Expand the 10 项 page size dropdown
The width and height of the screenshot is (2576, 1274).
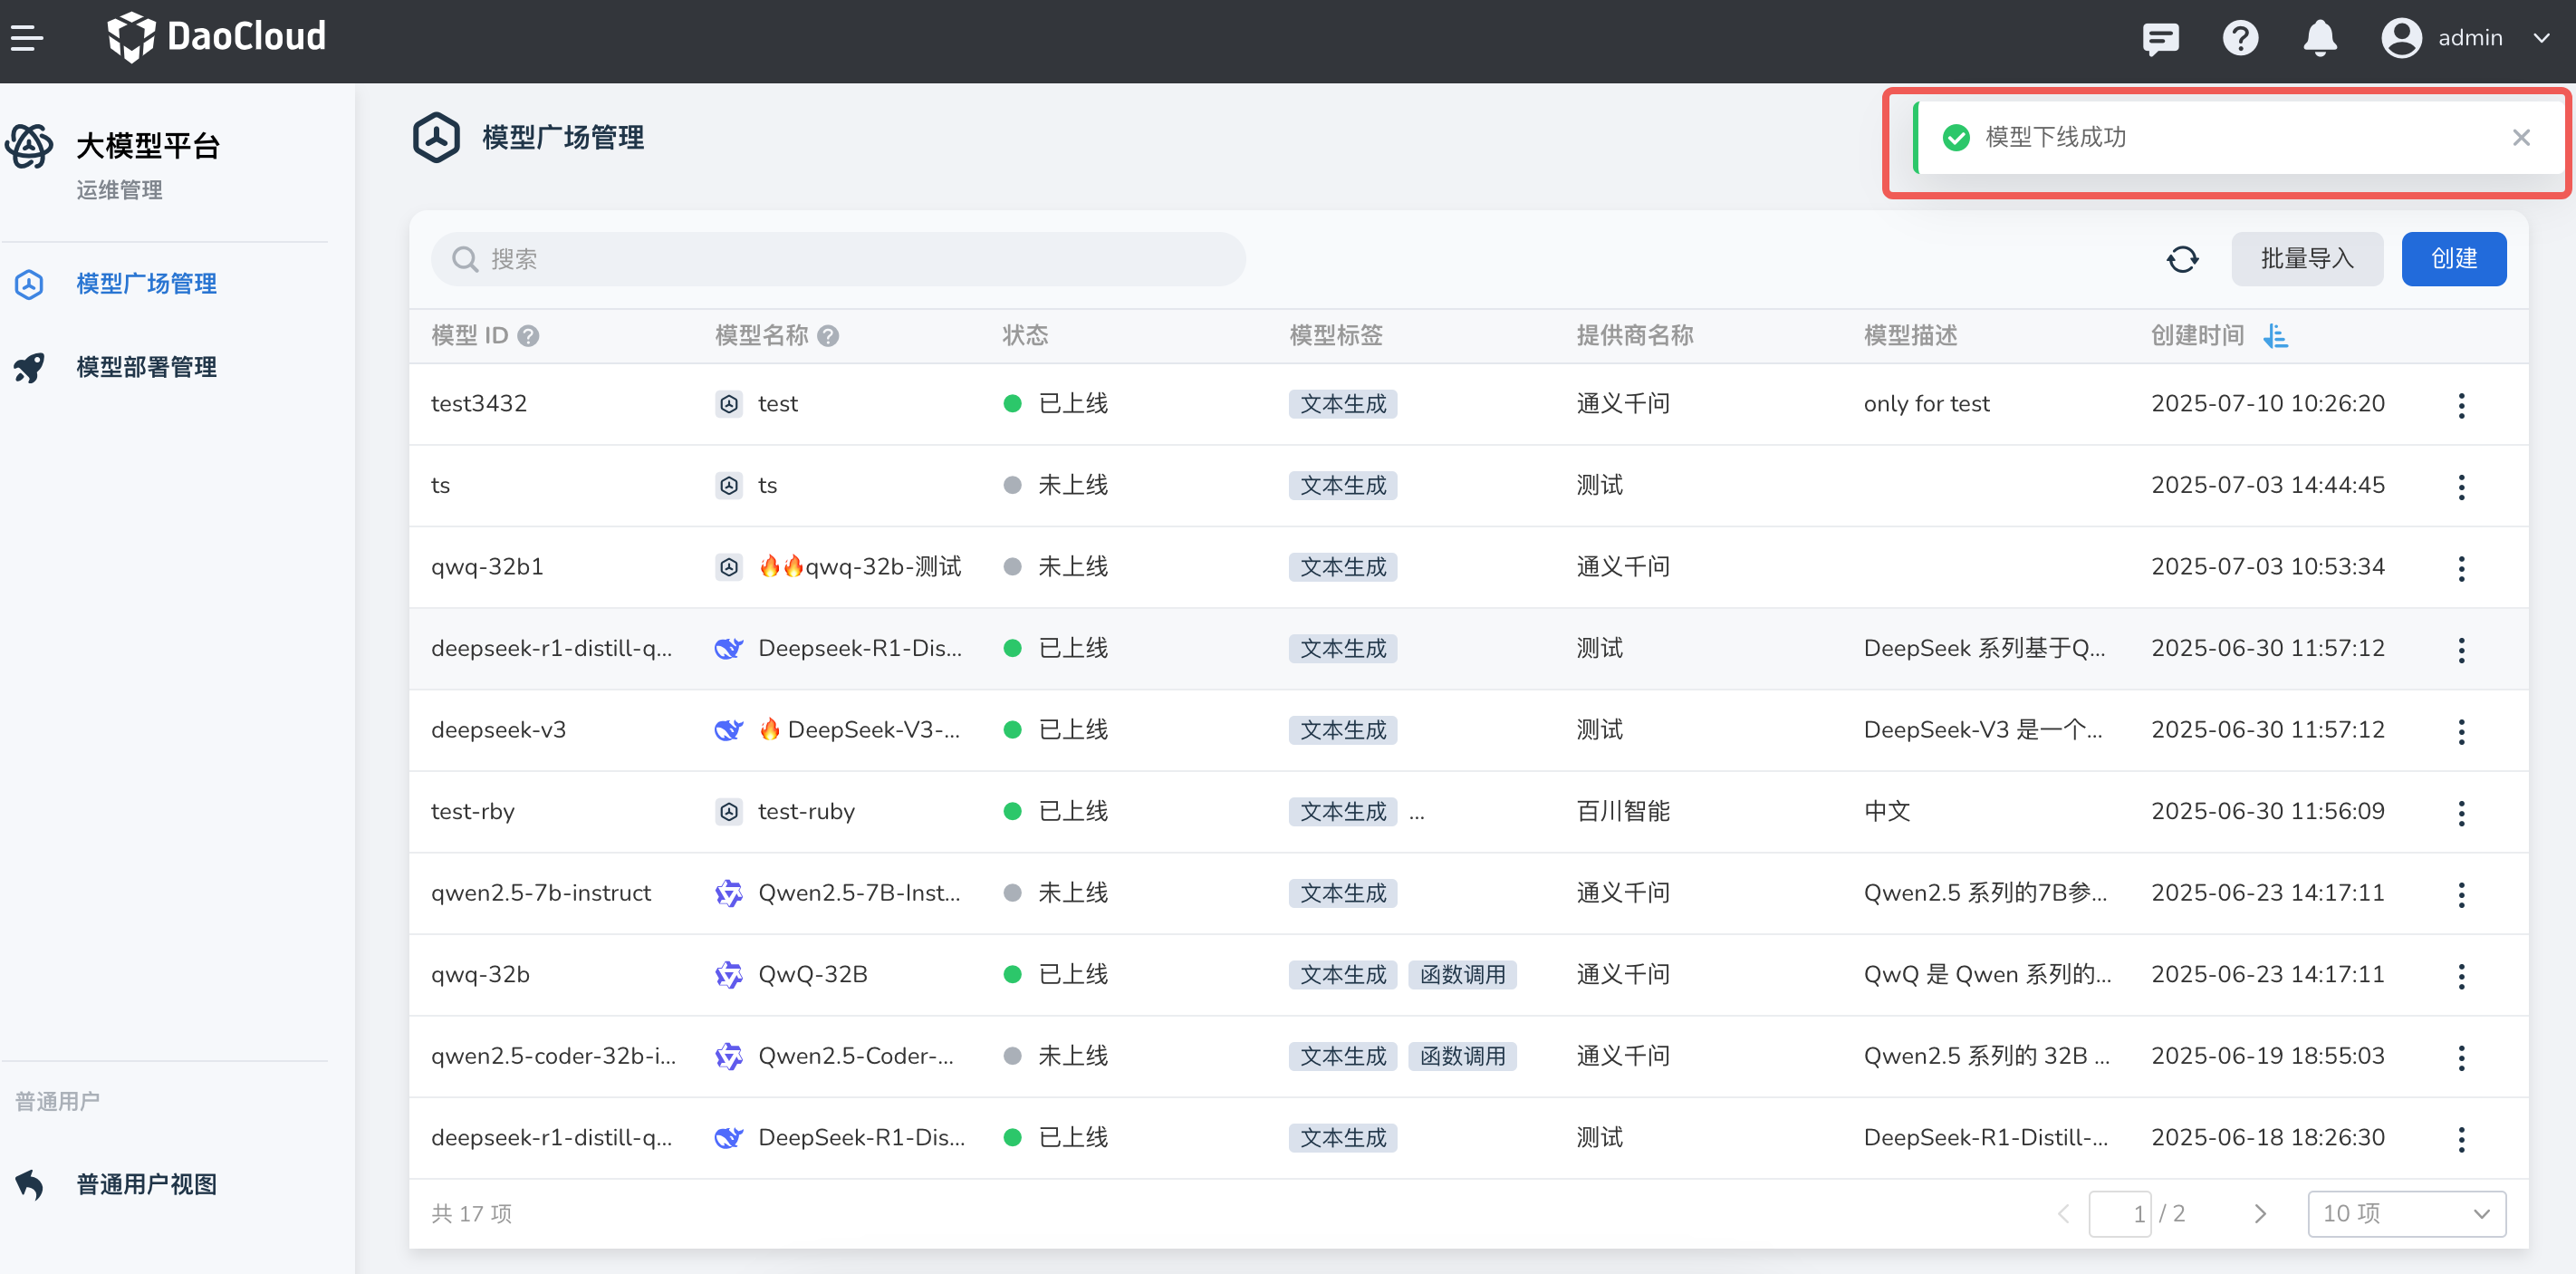tap(2405, 1213)
